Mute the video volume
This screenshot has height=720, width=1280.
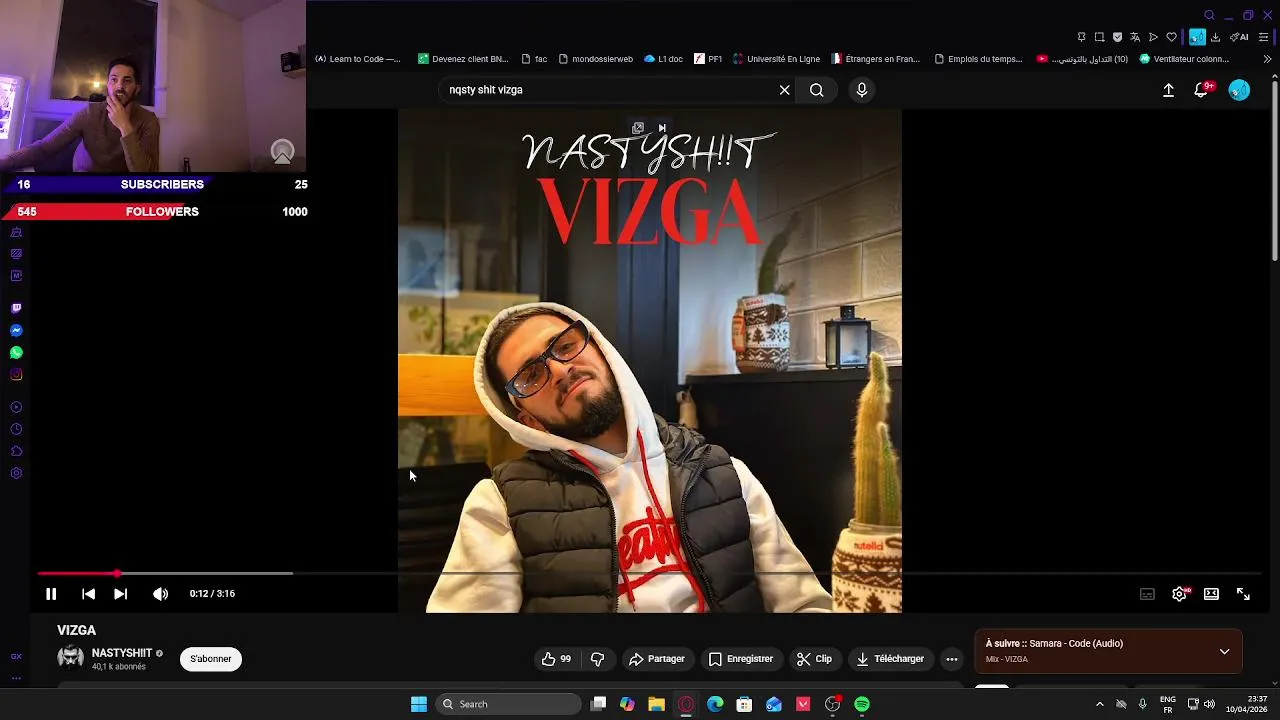tap(160, 594)
